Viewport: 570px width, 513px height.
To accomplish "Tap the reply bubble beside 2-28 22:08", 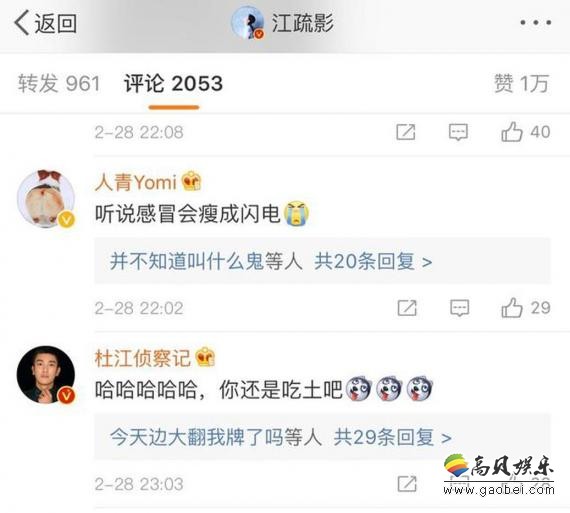I will 458,132.
